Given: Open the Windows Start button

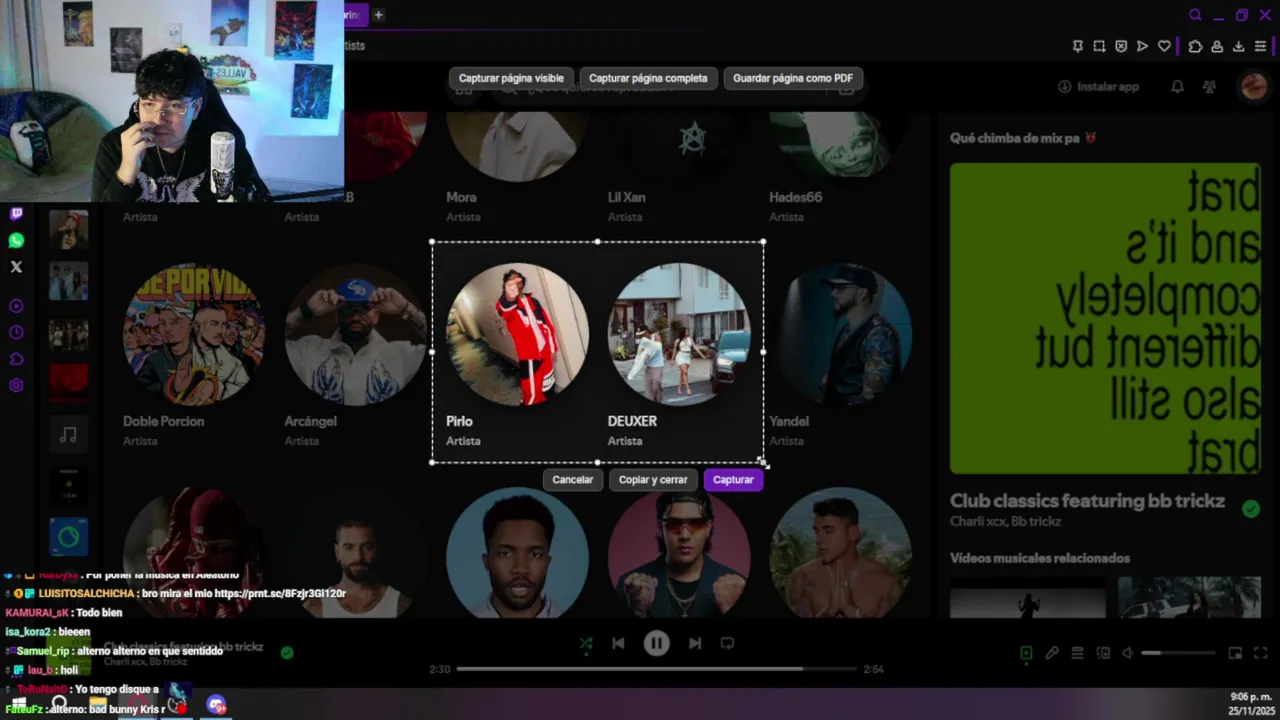Looking at the screenshot, I should pyautogui.click(x=18, y=705).
